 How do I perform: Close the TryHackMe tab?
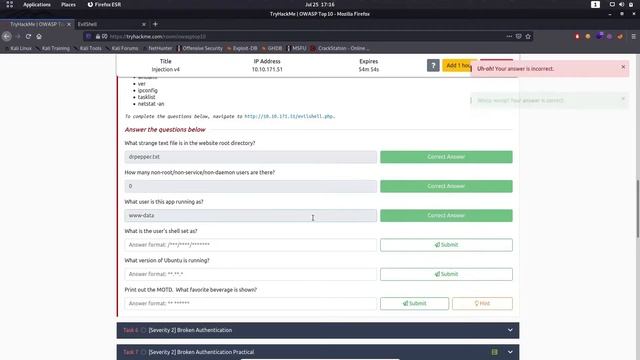point(69,24)
